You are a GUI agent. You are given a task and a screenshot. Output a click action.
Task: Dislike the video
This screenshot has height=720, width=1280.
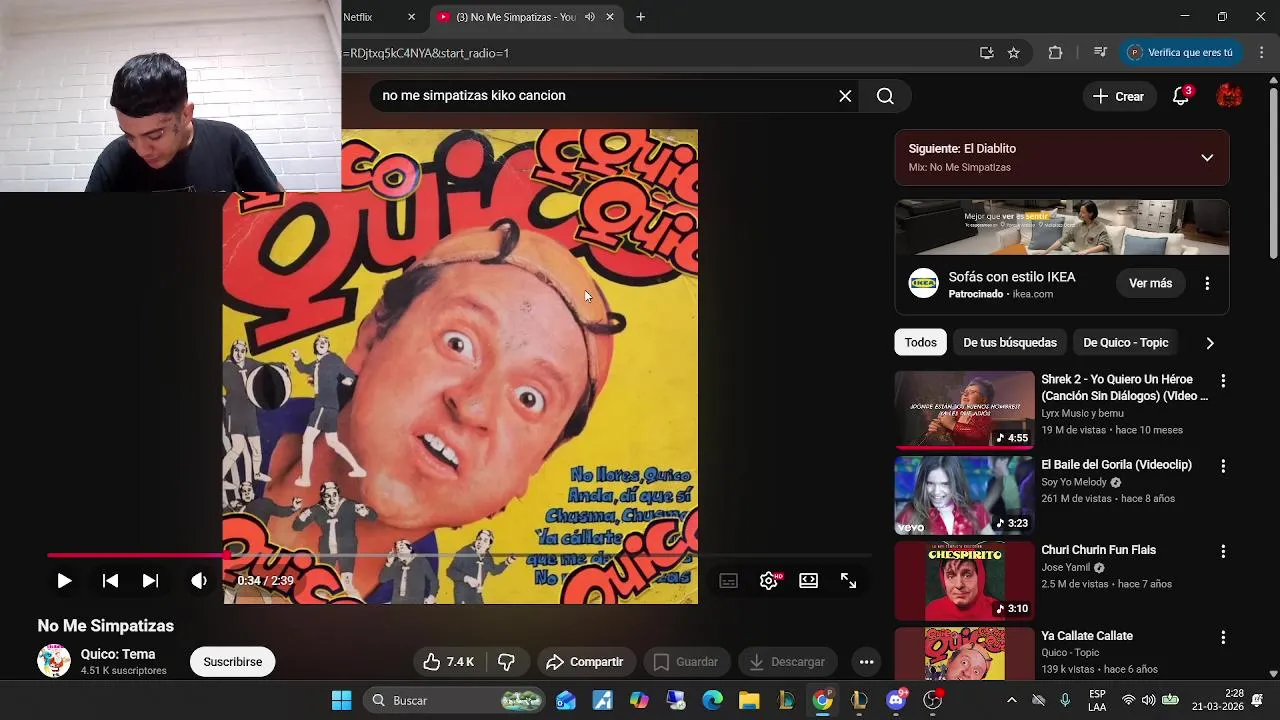(506, 662)
